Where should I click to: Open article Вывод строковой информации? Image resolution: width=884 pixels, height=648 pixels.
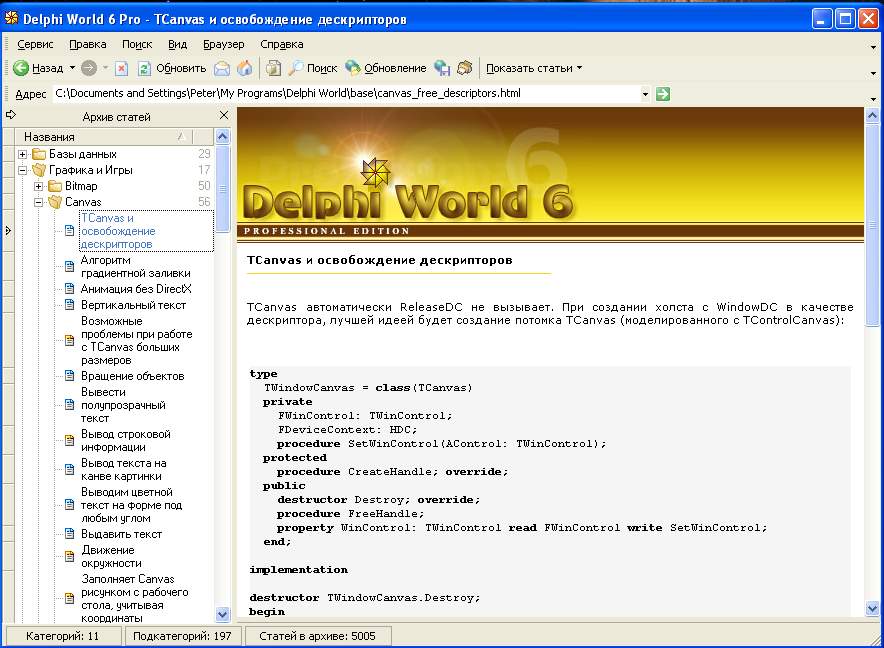125,440
